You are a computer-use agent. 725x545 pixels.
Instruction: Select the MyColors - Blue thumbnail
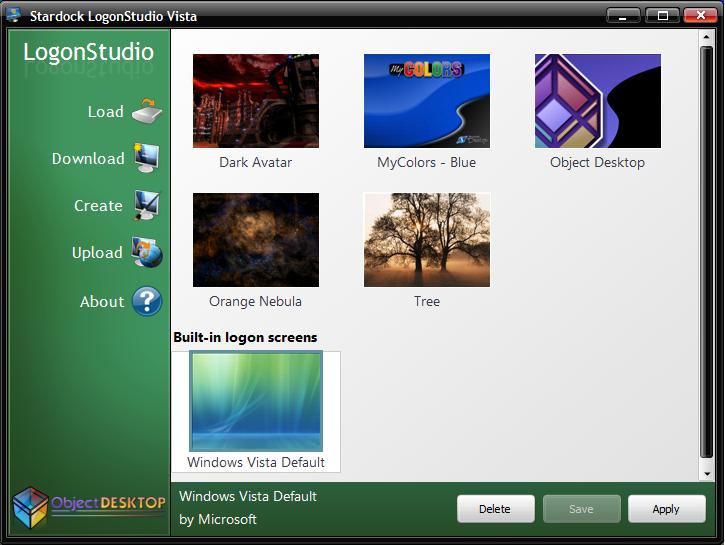(x=427, y=101)
